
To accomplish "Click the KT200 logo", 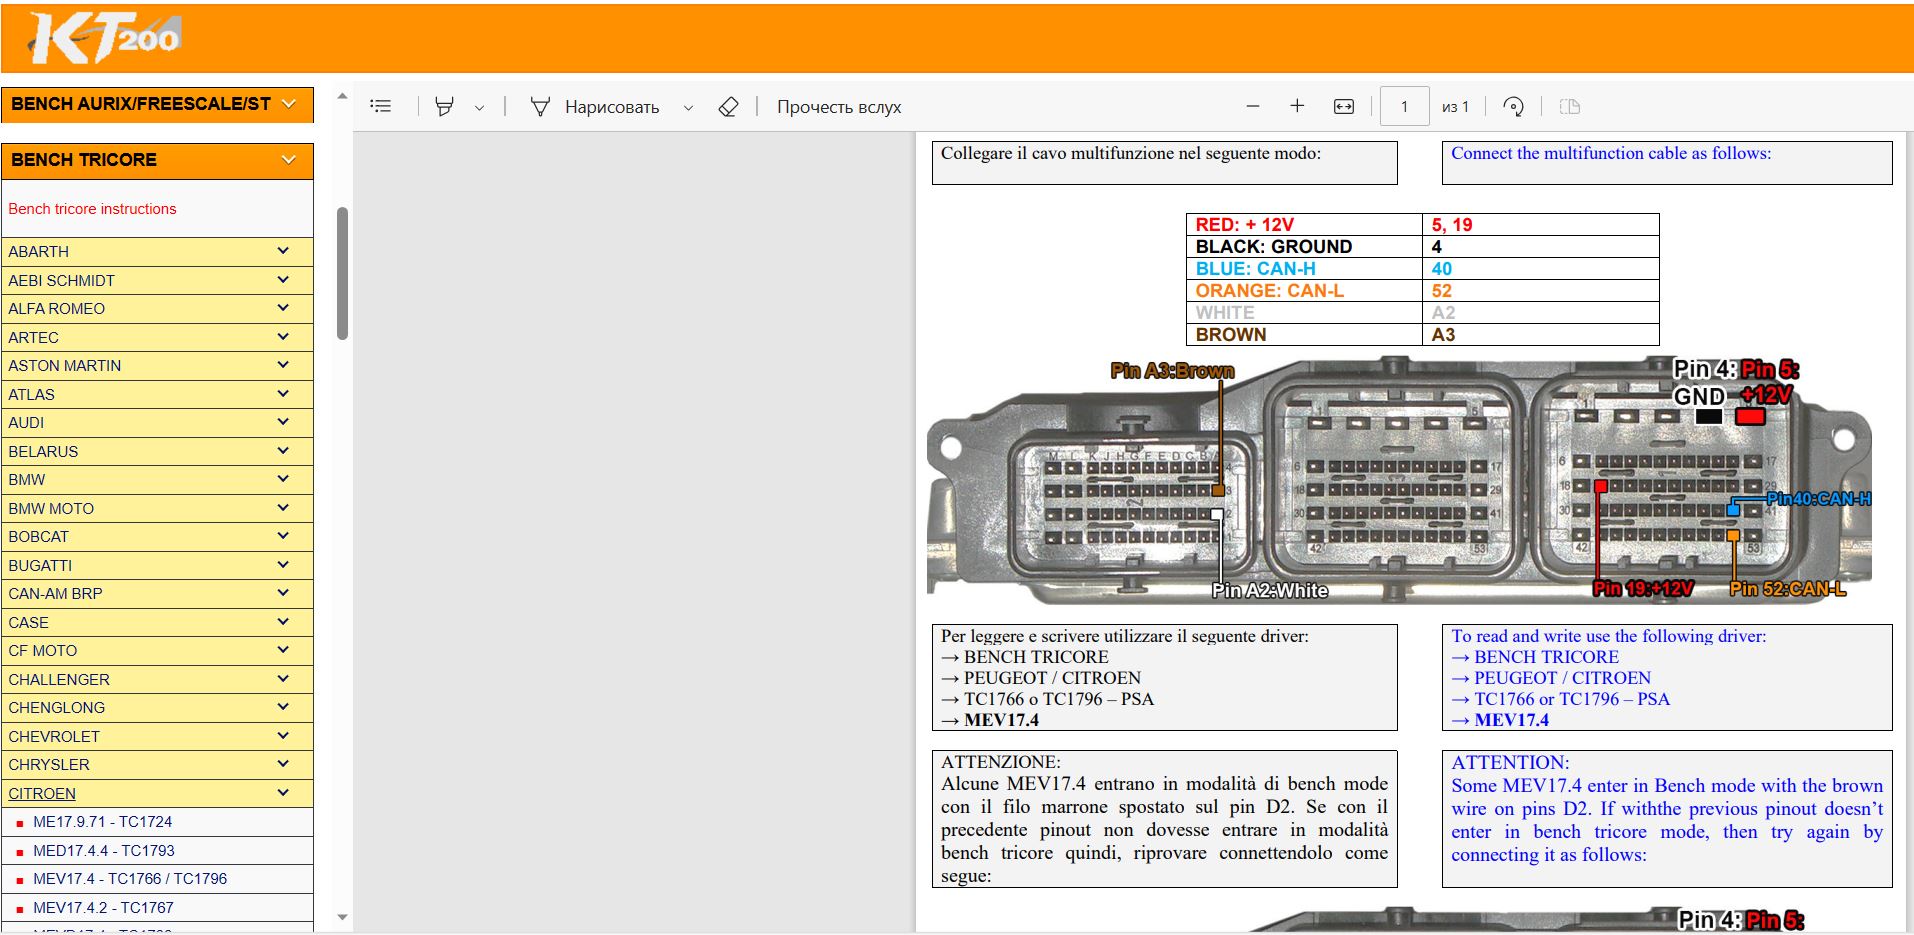I will [x=105, y=39].
